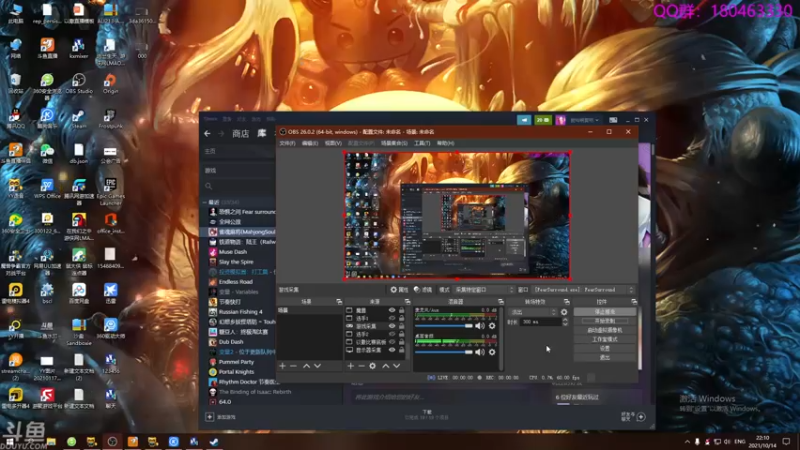Open source properties gear below sources list

372,366
